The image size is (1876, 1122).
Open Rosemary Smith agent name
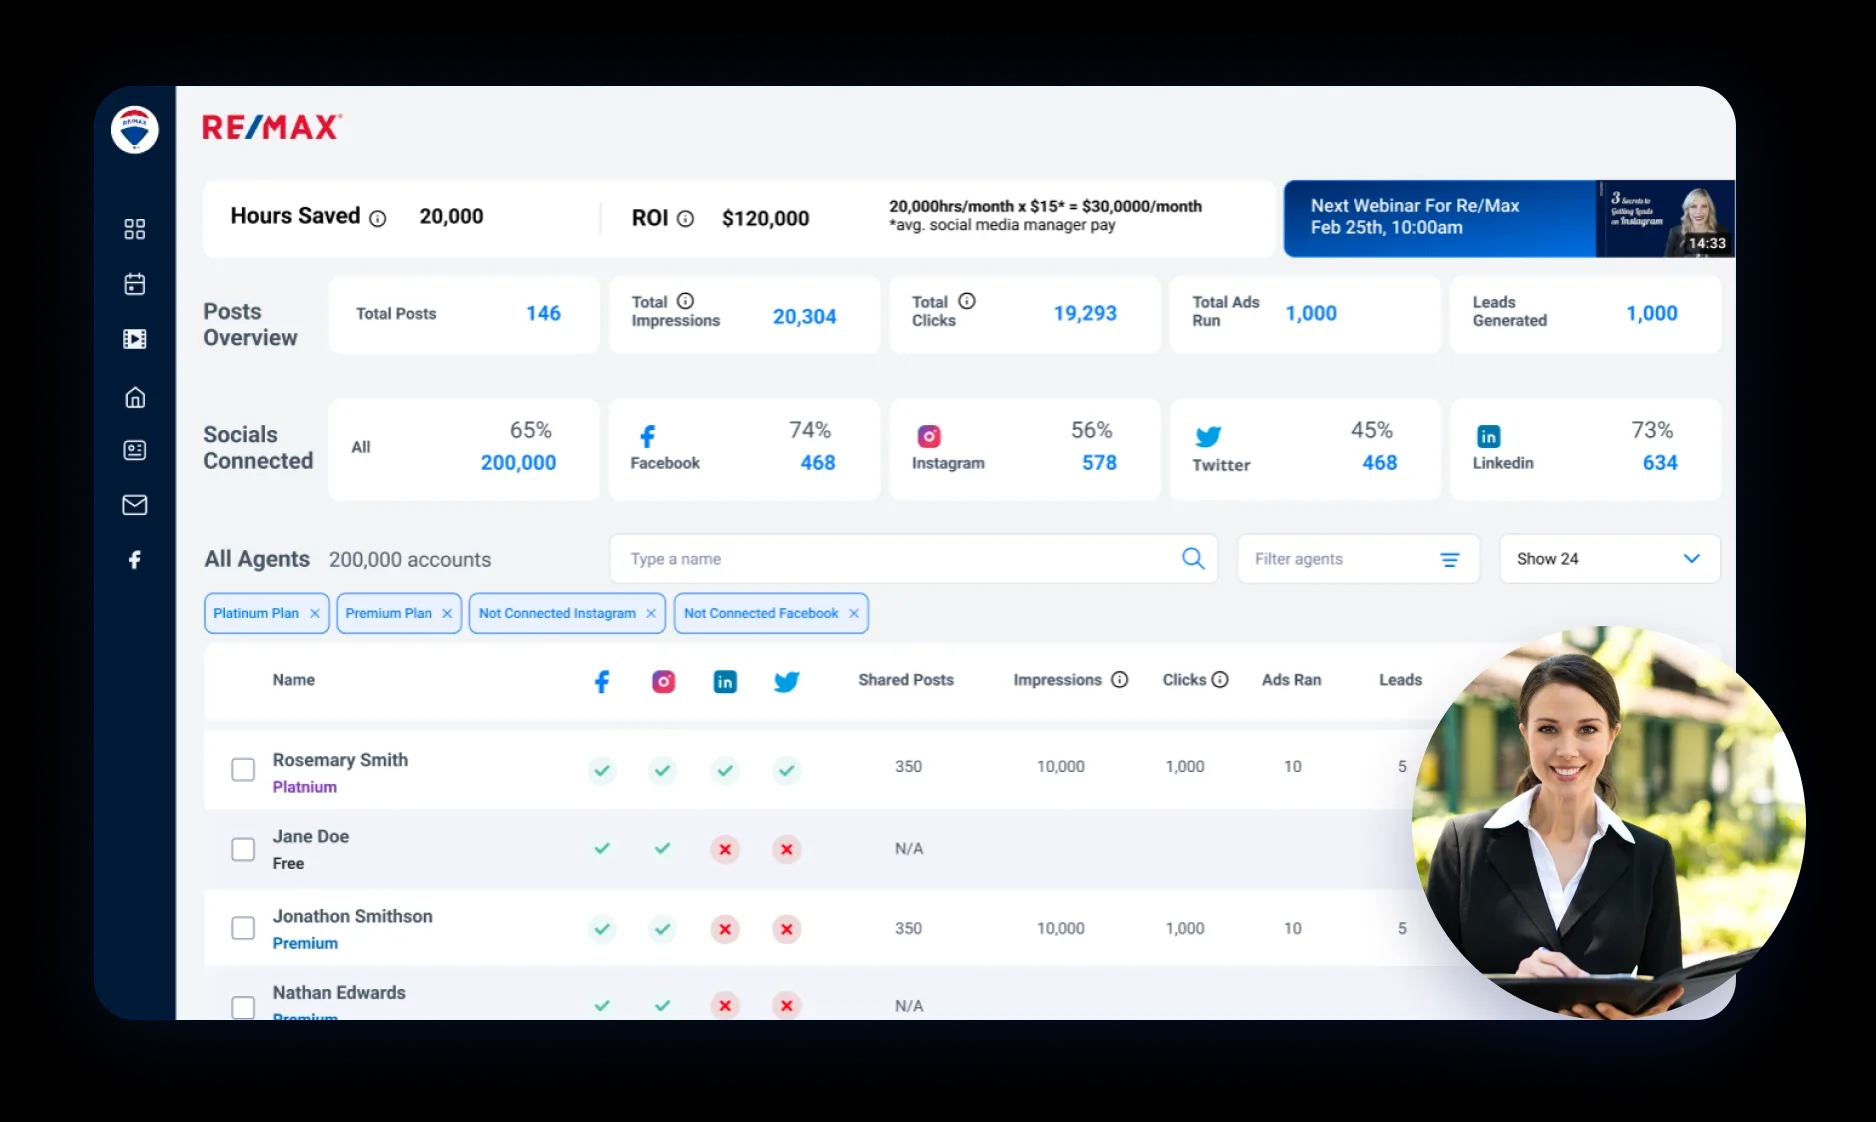coord(340,760)
